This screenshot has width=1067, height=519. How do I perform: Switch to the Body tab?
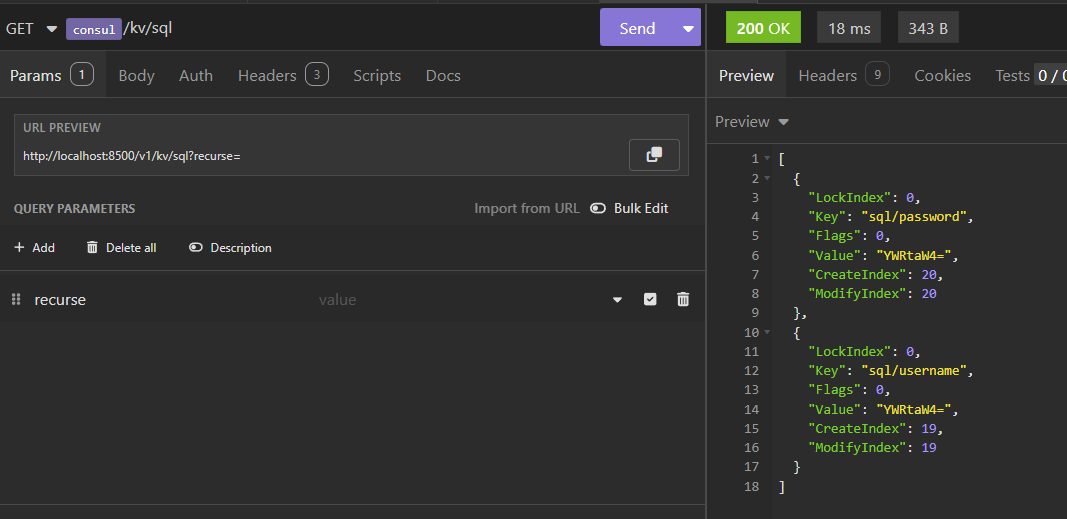click(x=136, y=75)
